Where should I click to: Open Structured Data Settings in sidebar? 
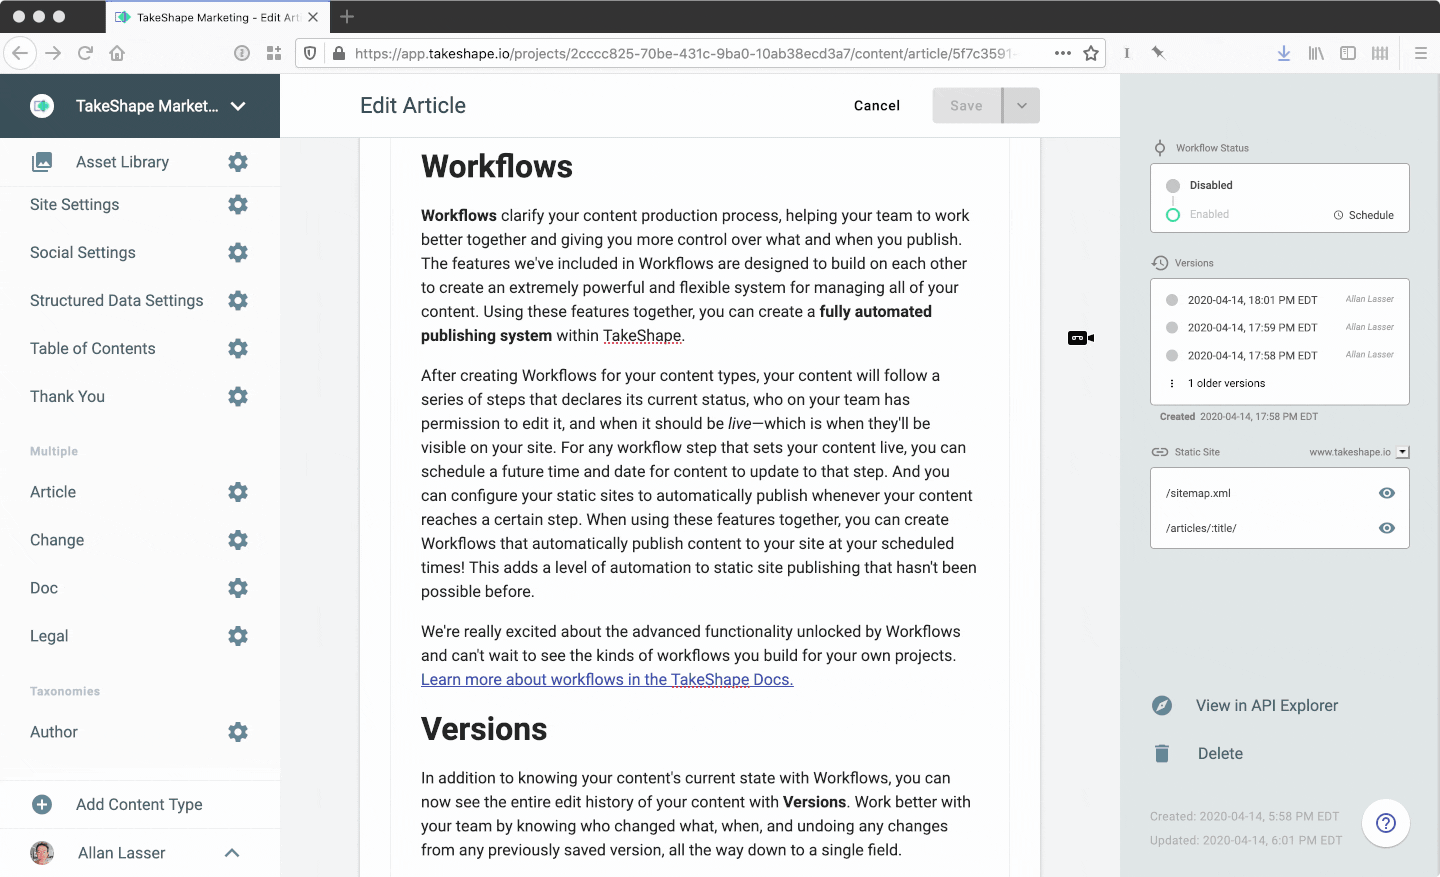click(116, 300)
